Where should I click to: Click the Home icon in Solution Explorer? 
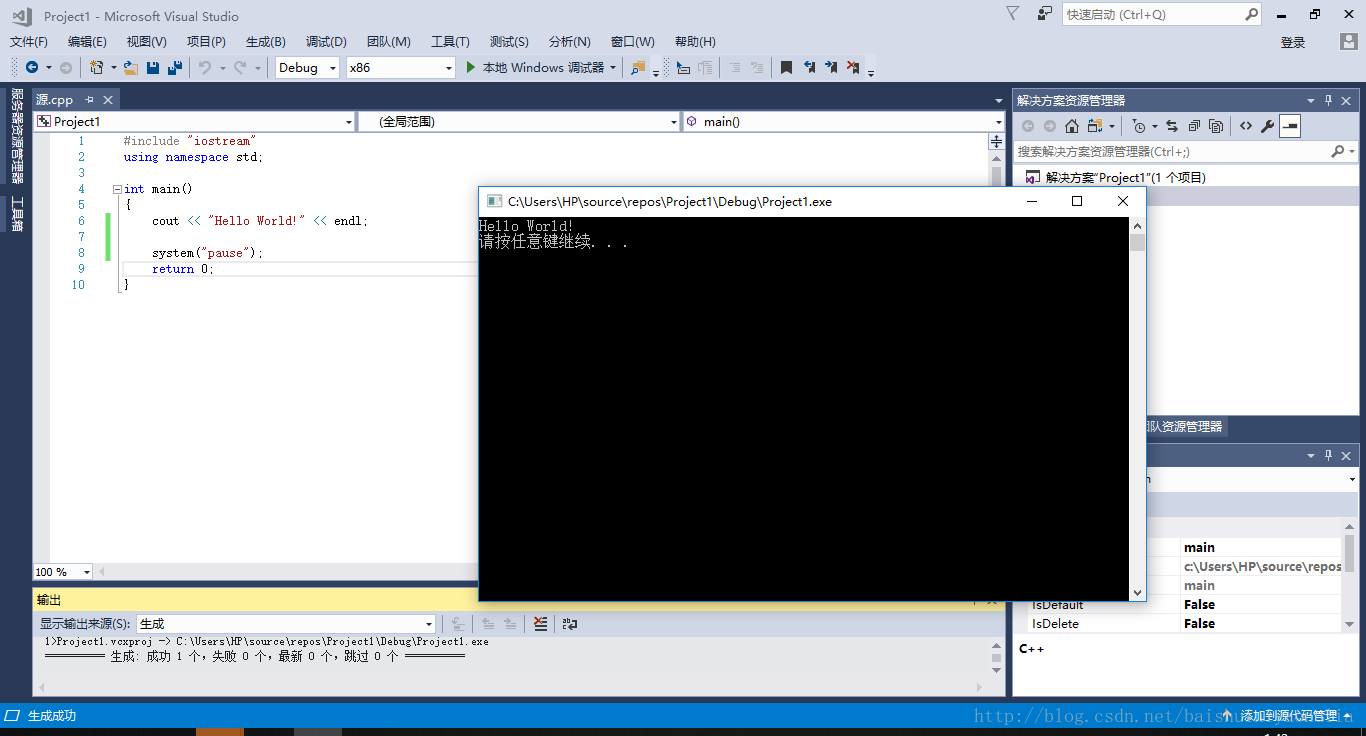pos(1072,126)
